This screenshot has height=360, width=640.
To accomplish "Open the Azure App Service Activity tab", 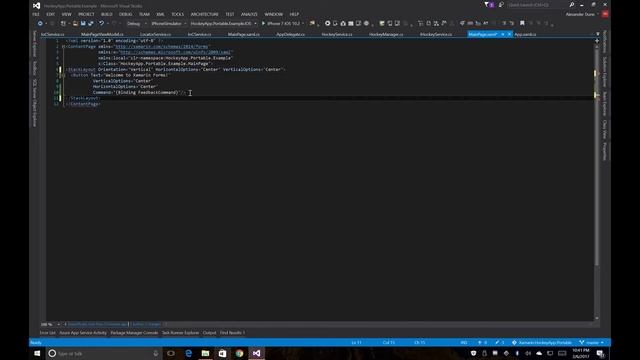I will (83, 333).
